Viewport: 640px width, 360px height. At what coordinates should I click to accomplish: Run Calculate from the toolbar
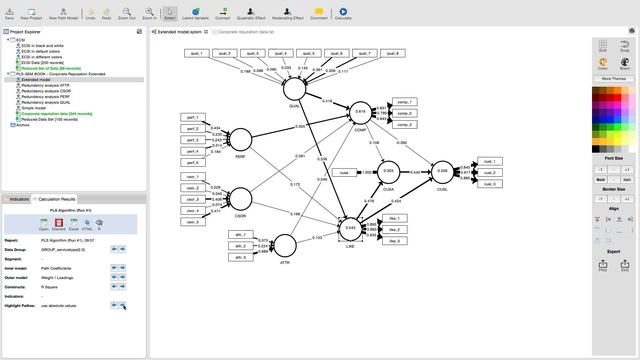coord(343,13)
